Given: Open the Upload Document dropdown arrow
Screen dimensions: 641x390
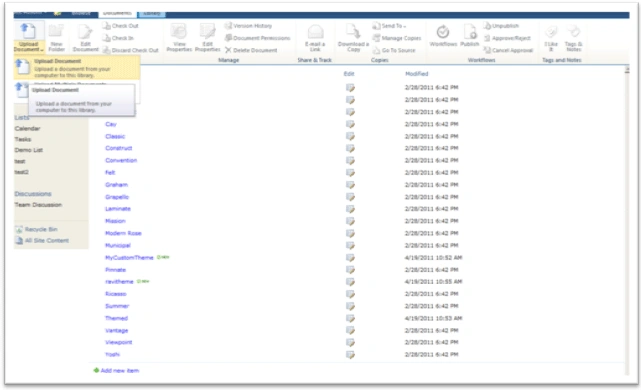Looking at the screenshot, I should coord(42,50).
